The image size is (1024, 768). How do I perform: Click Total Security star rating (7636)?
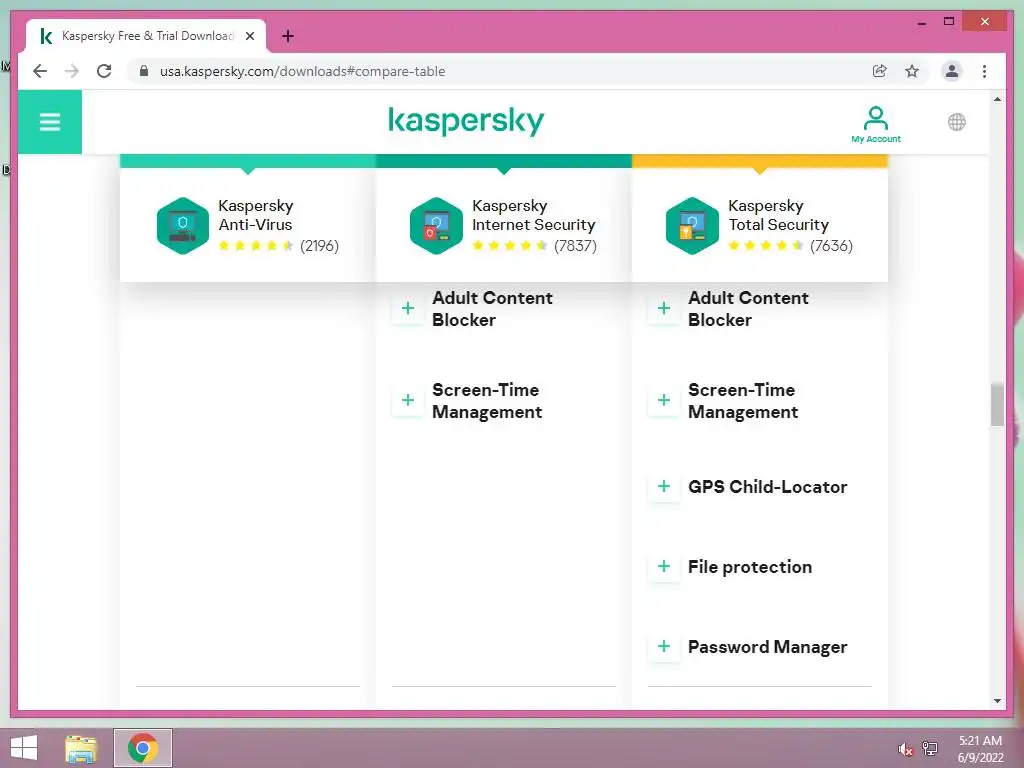[790, 246]
